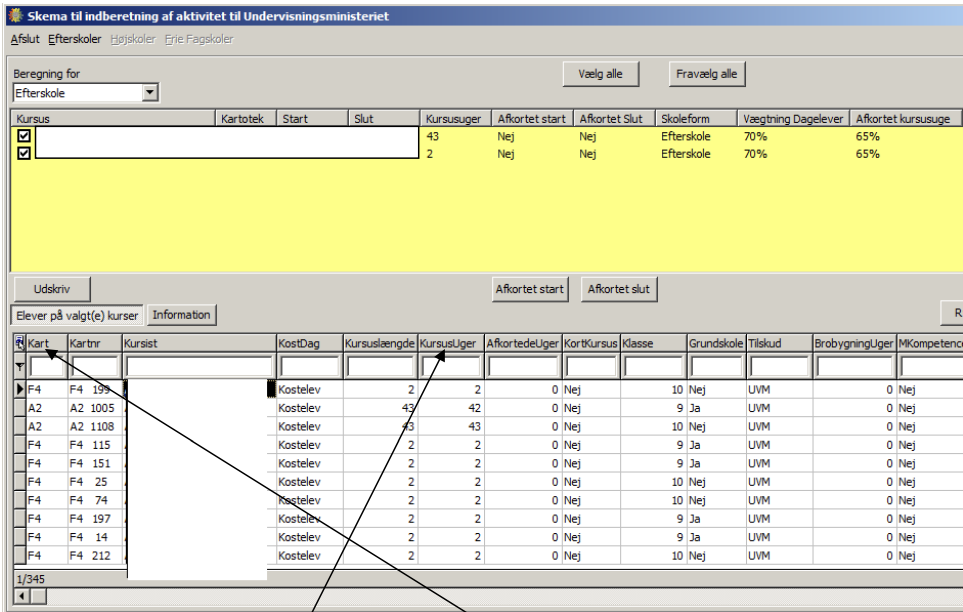The height and width of the screenshot is (612, 963).
Task: Click the KursusUger filter input field
Action: pos(451,367)
